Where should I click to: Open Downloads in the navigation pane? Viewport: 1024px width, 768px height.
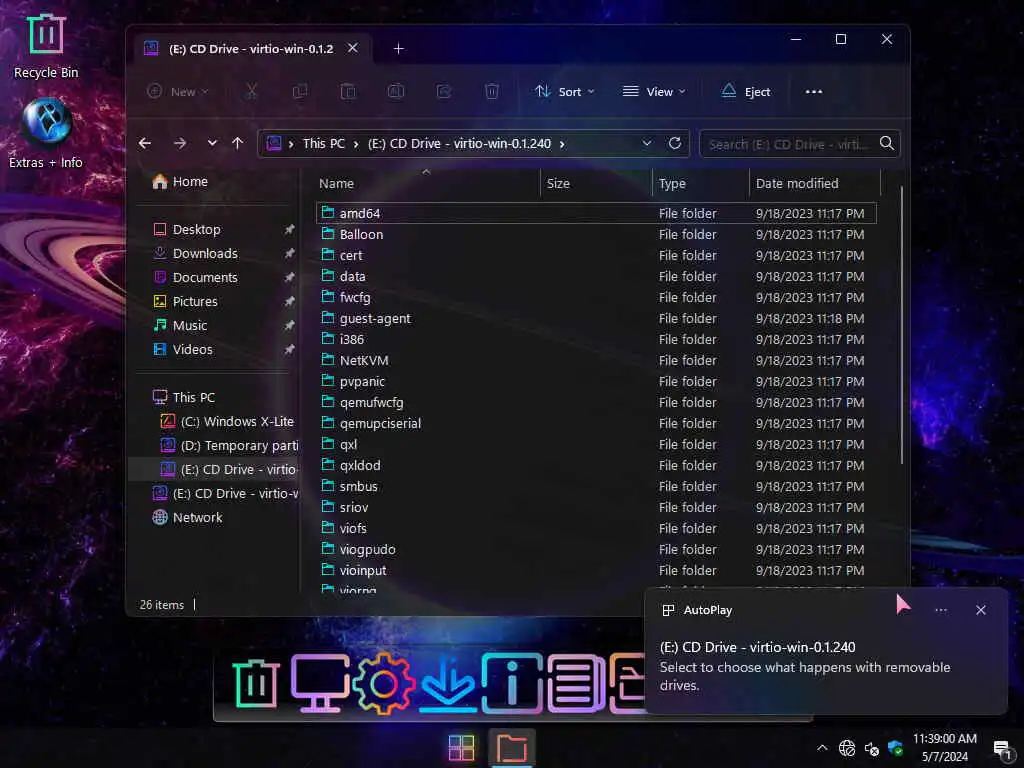click(195, 253)
